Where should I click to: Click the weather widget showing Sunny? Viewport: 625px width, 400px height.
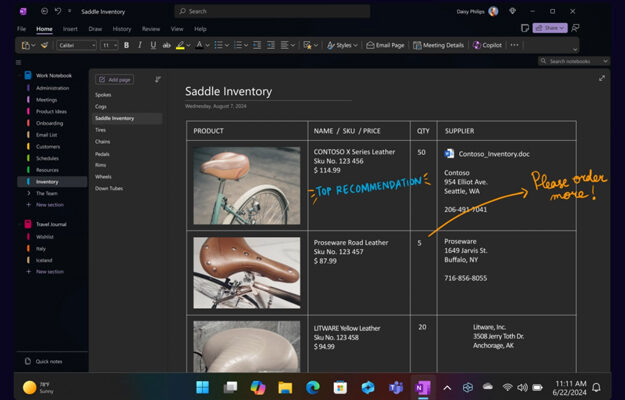[38, 387]
